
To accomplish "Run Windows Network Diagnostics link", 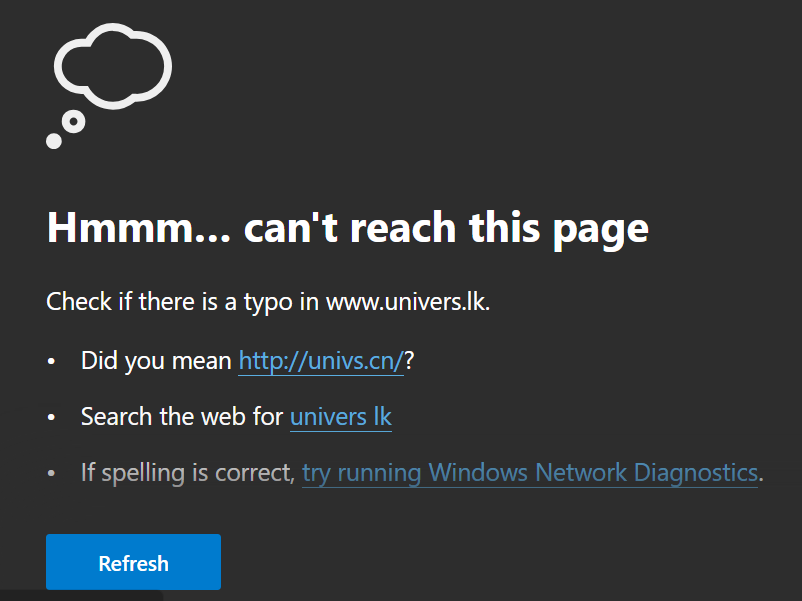I will click(x=530, y=473).
